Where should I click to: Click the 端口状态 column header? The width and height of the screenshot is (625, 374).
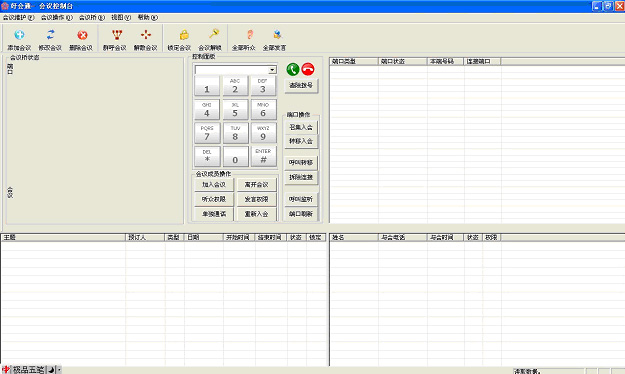coord(403,61)
